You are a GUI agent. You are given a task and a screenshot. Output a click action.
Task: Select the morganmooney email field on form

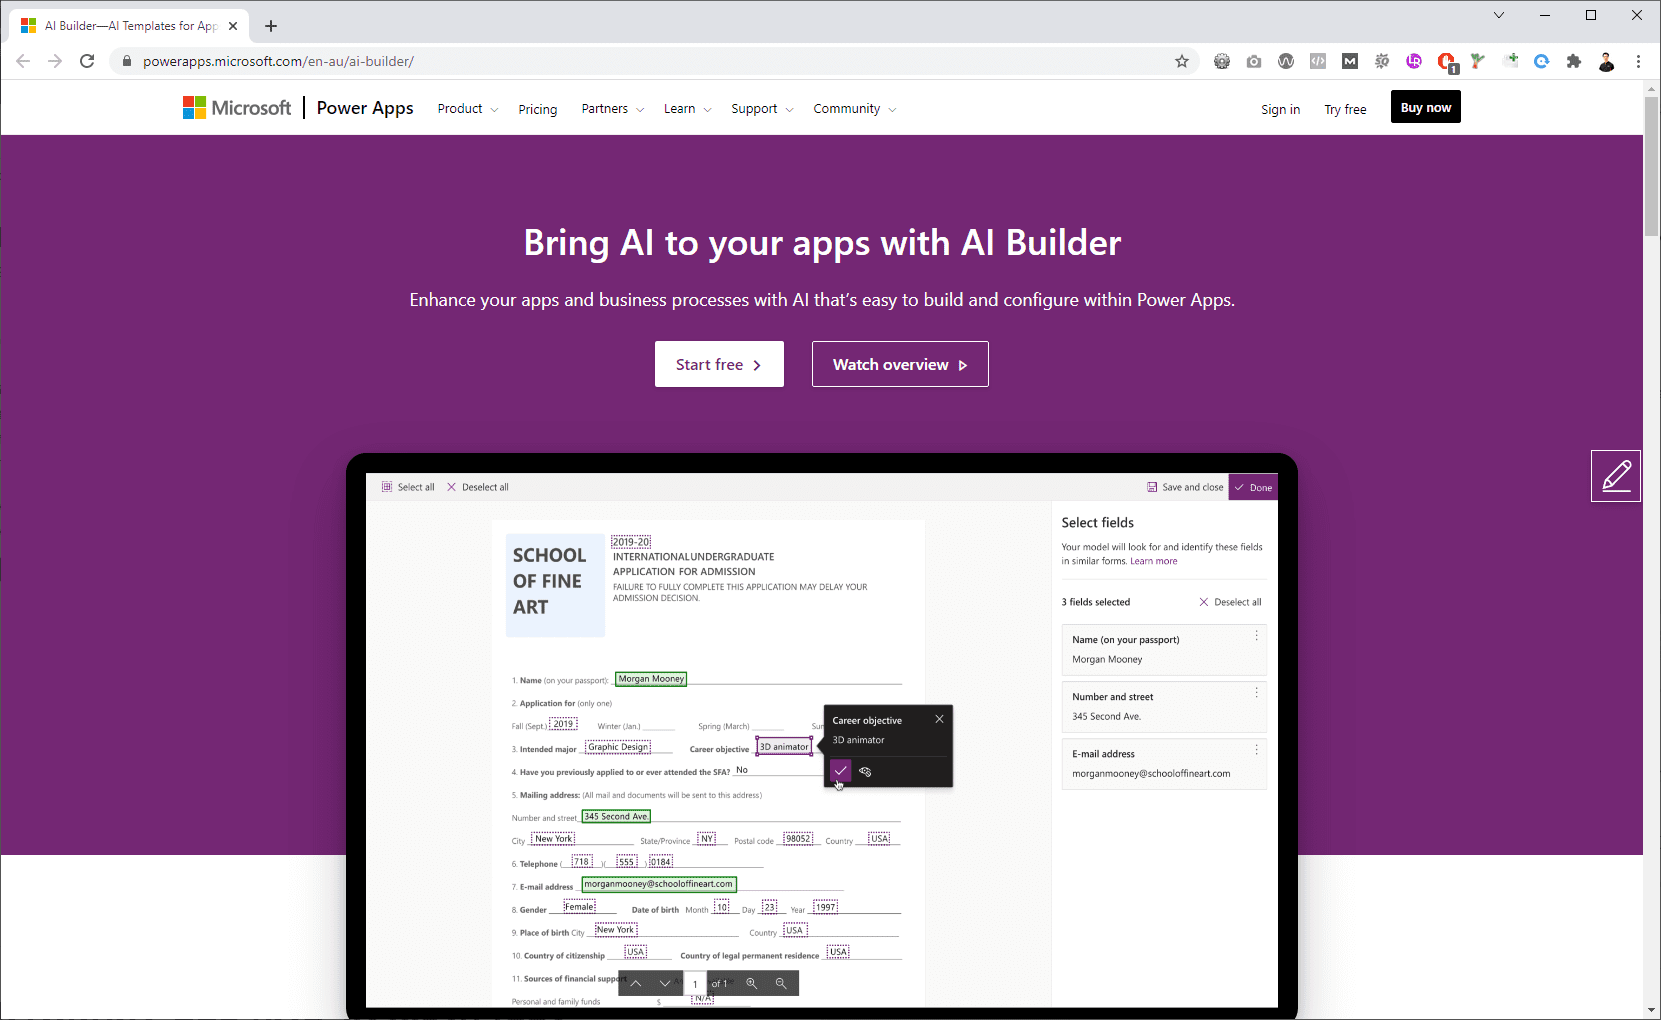659,884
